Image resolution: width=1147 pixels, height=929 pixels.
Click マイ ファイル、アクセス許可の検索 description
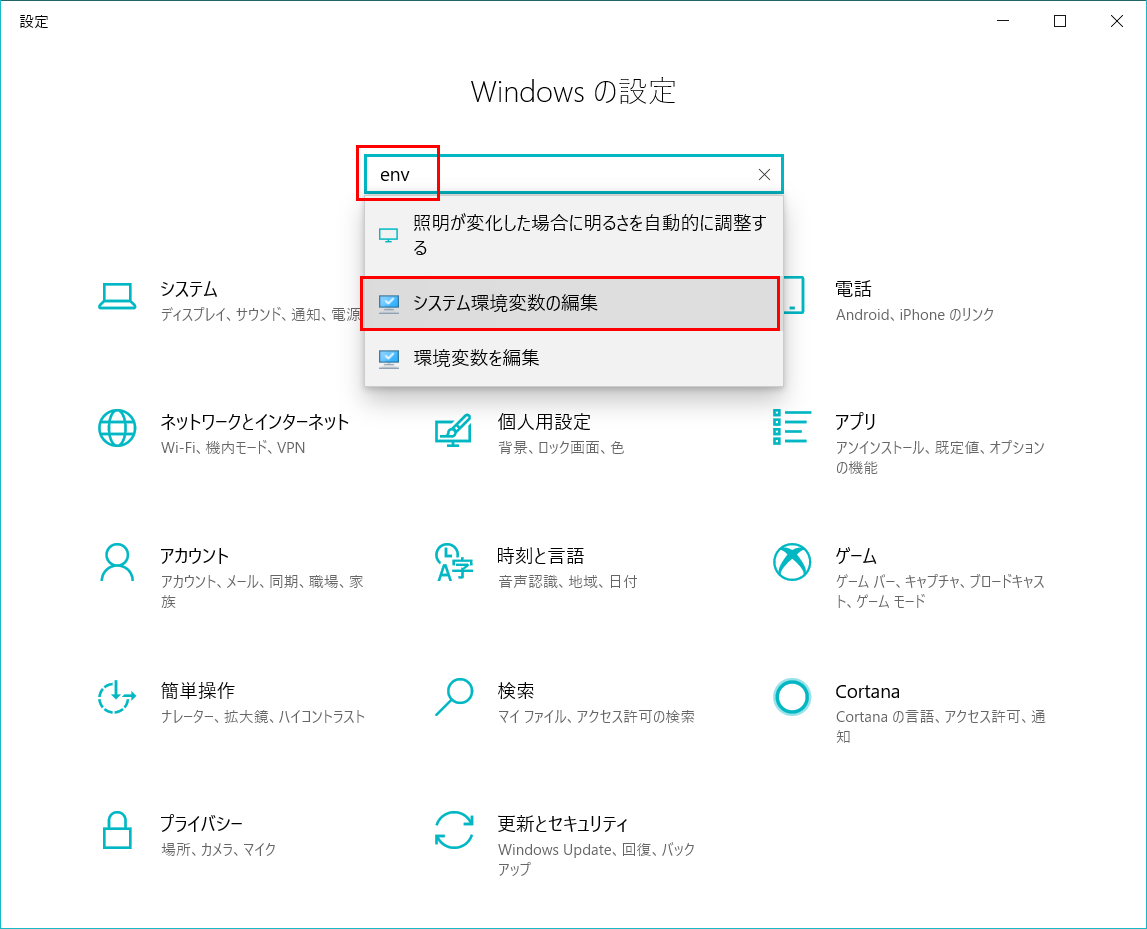point(596,717)
